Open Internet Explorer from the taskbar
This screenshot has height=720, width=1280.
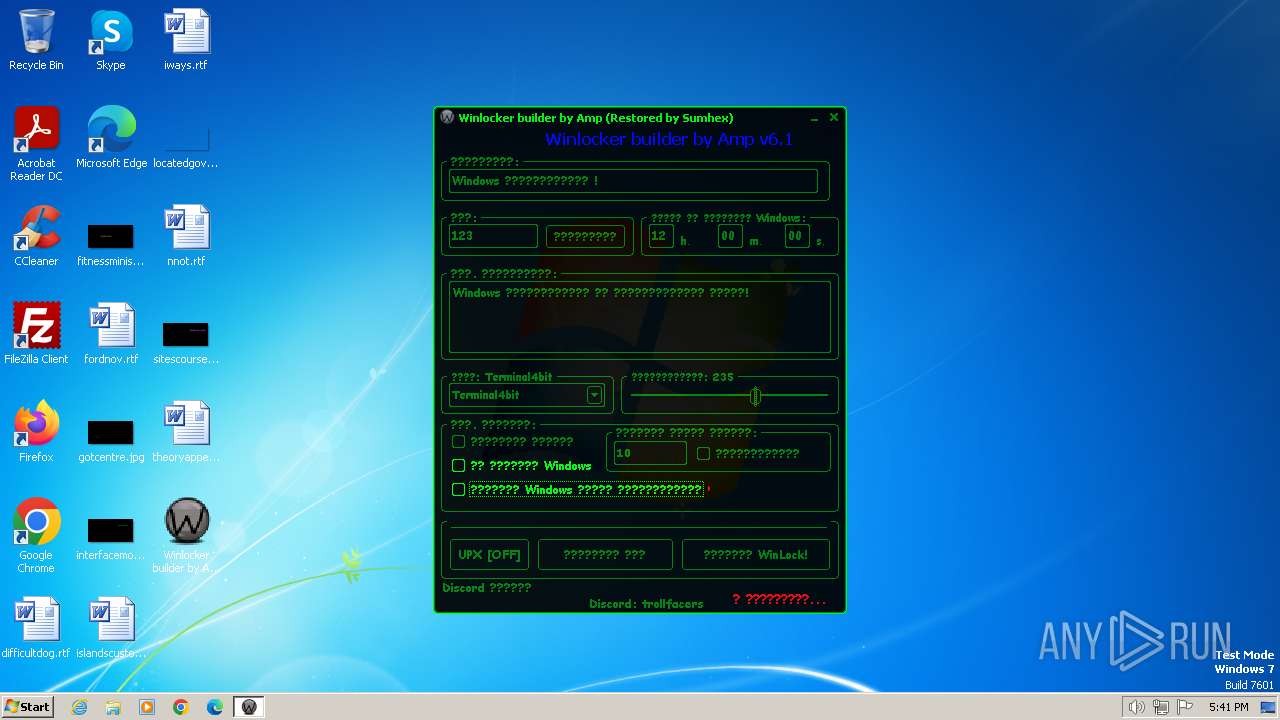tap(79, 707)
